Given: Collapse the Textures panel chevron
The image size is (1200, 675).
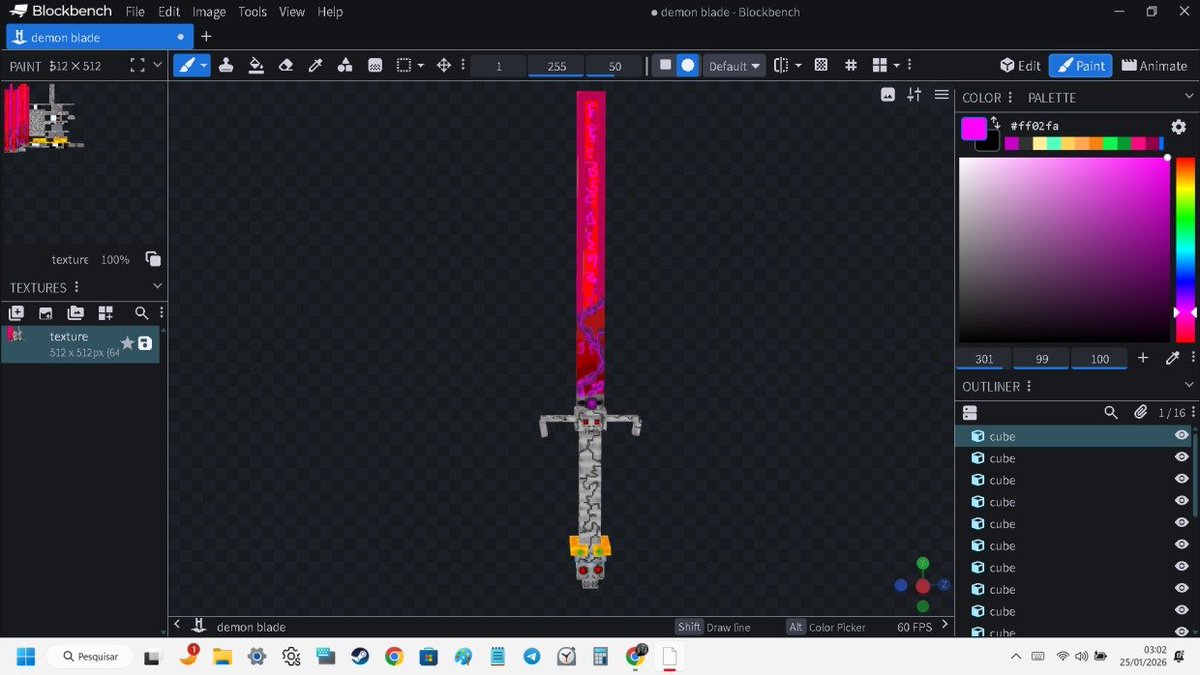Looking at the screenshot, I should [156, 286].
